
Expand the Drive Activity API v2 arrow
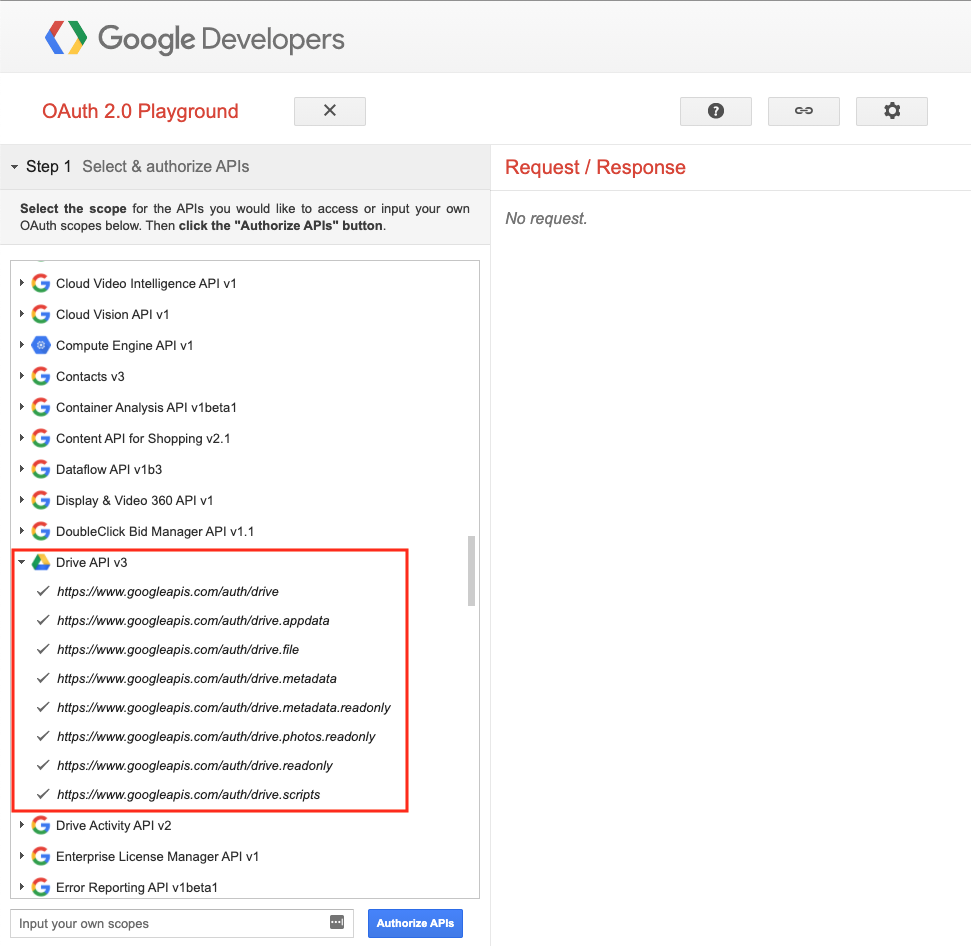22,824
